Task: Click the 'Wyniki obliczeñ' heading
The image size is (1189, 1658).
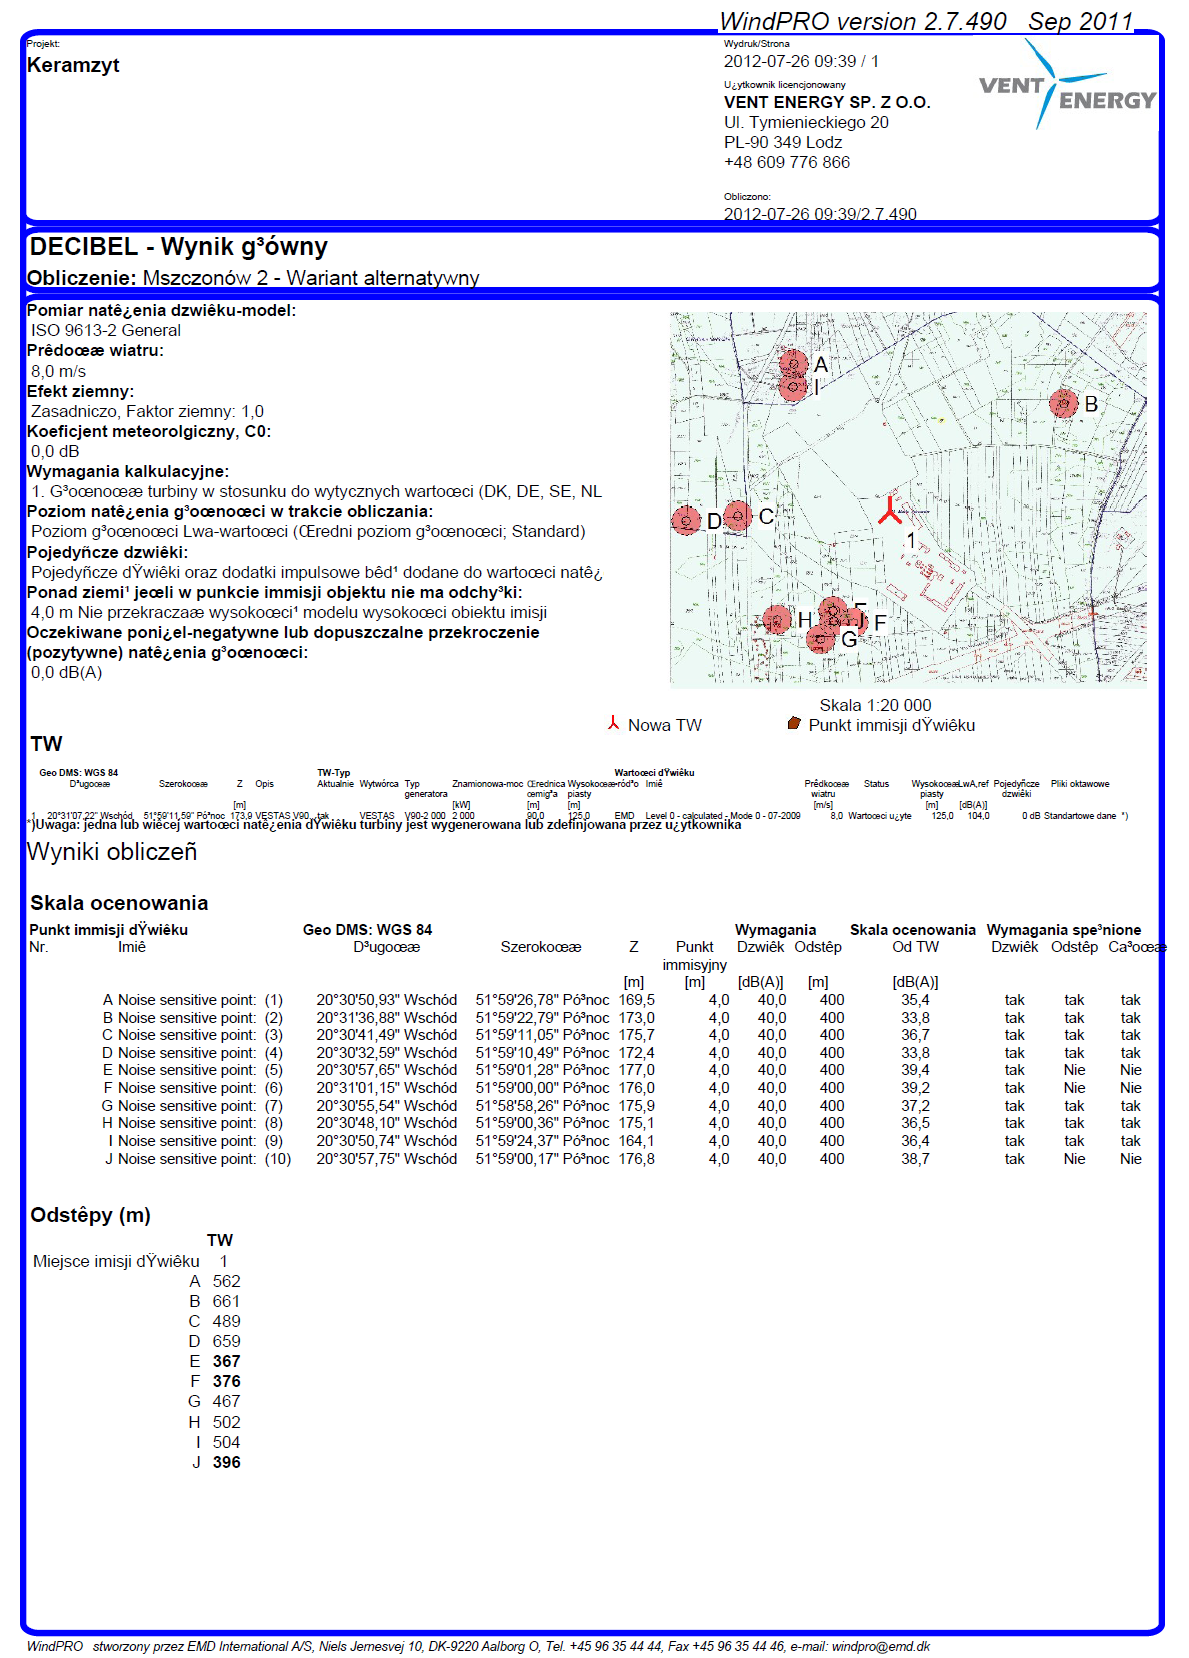Action: 112,852
